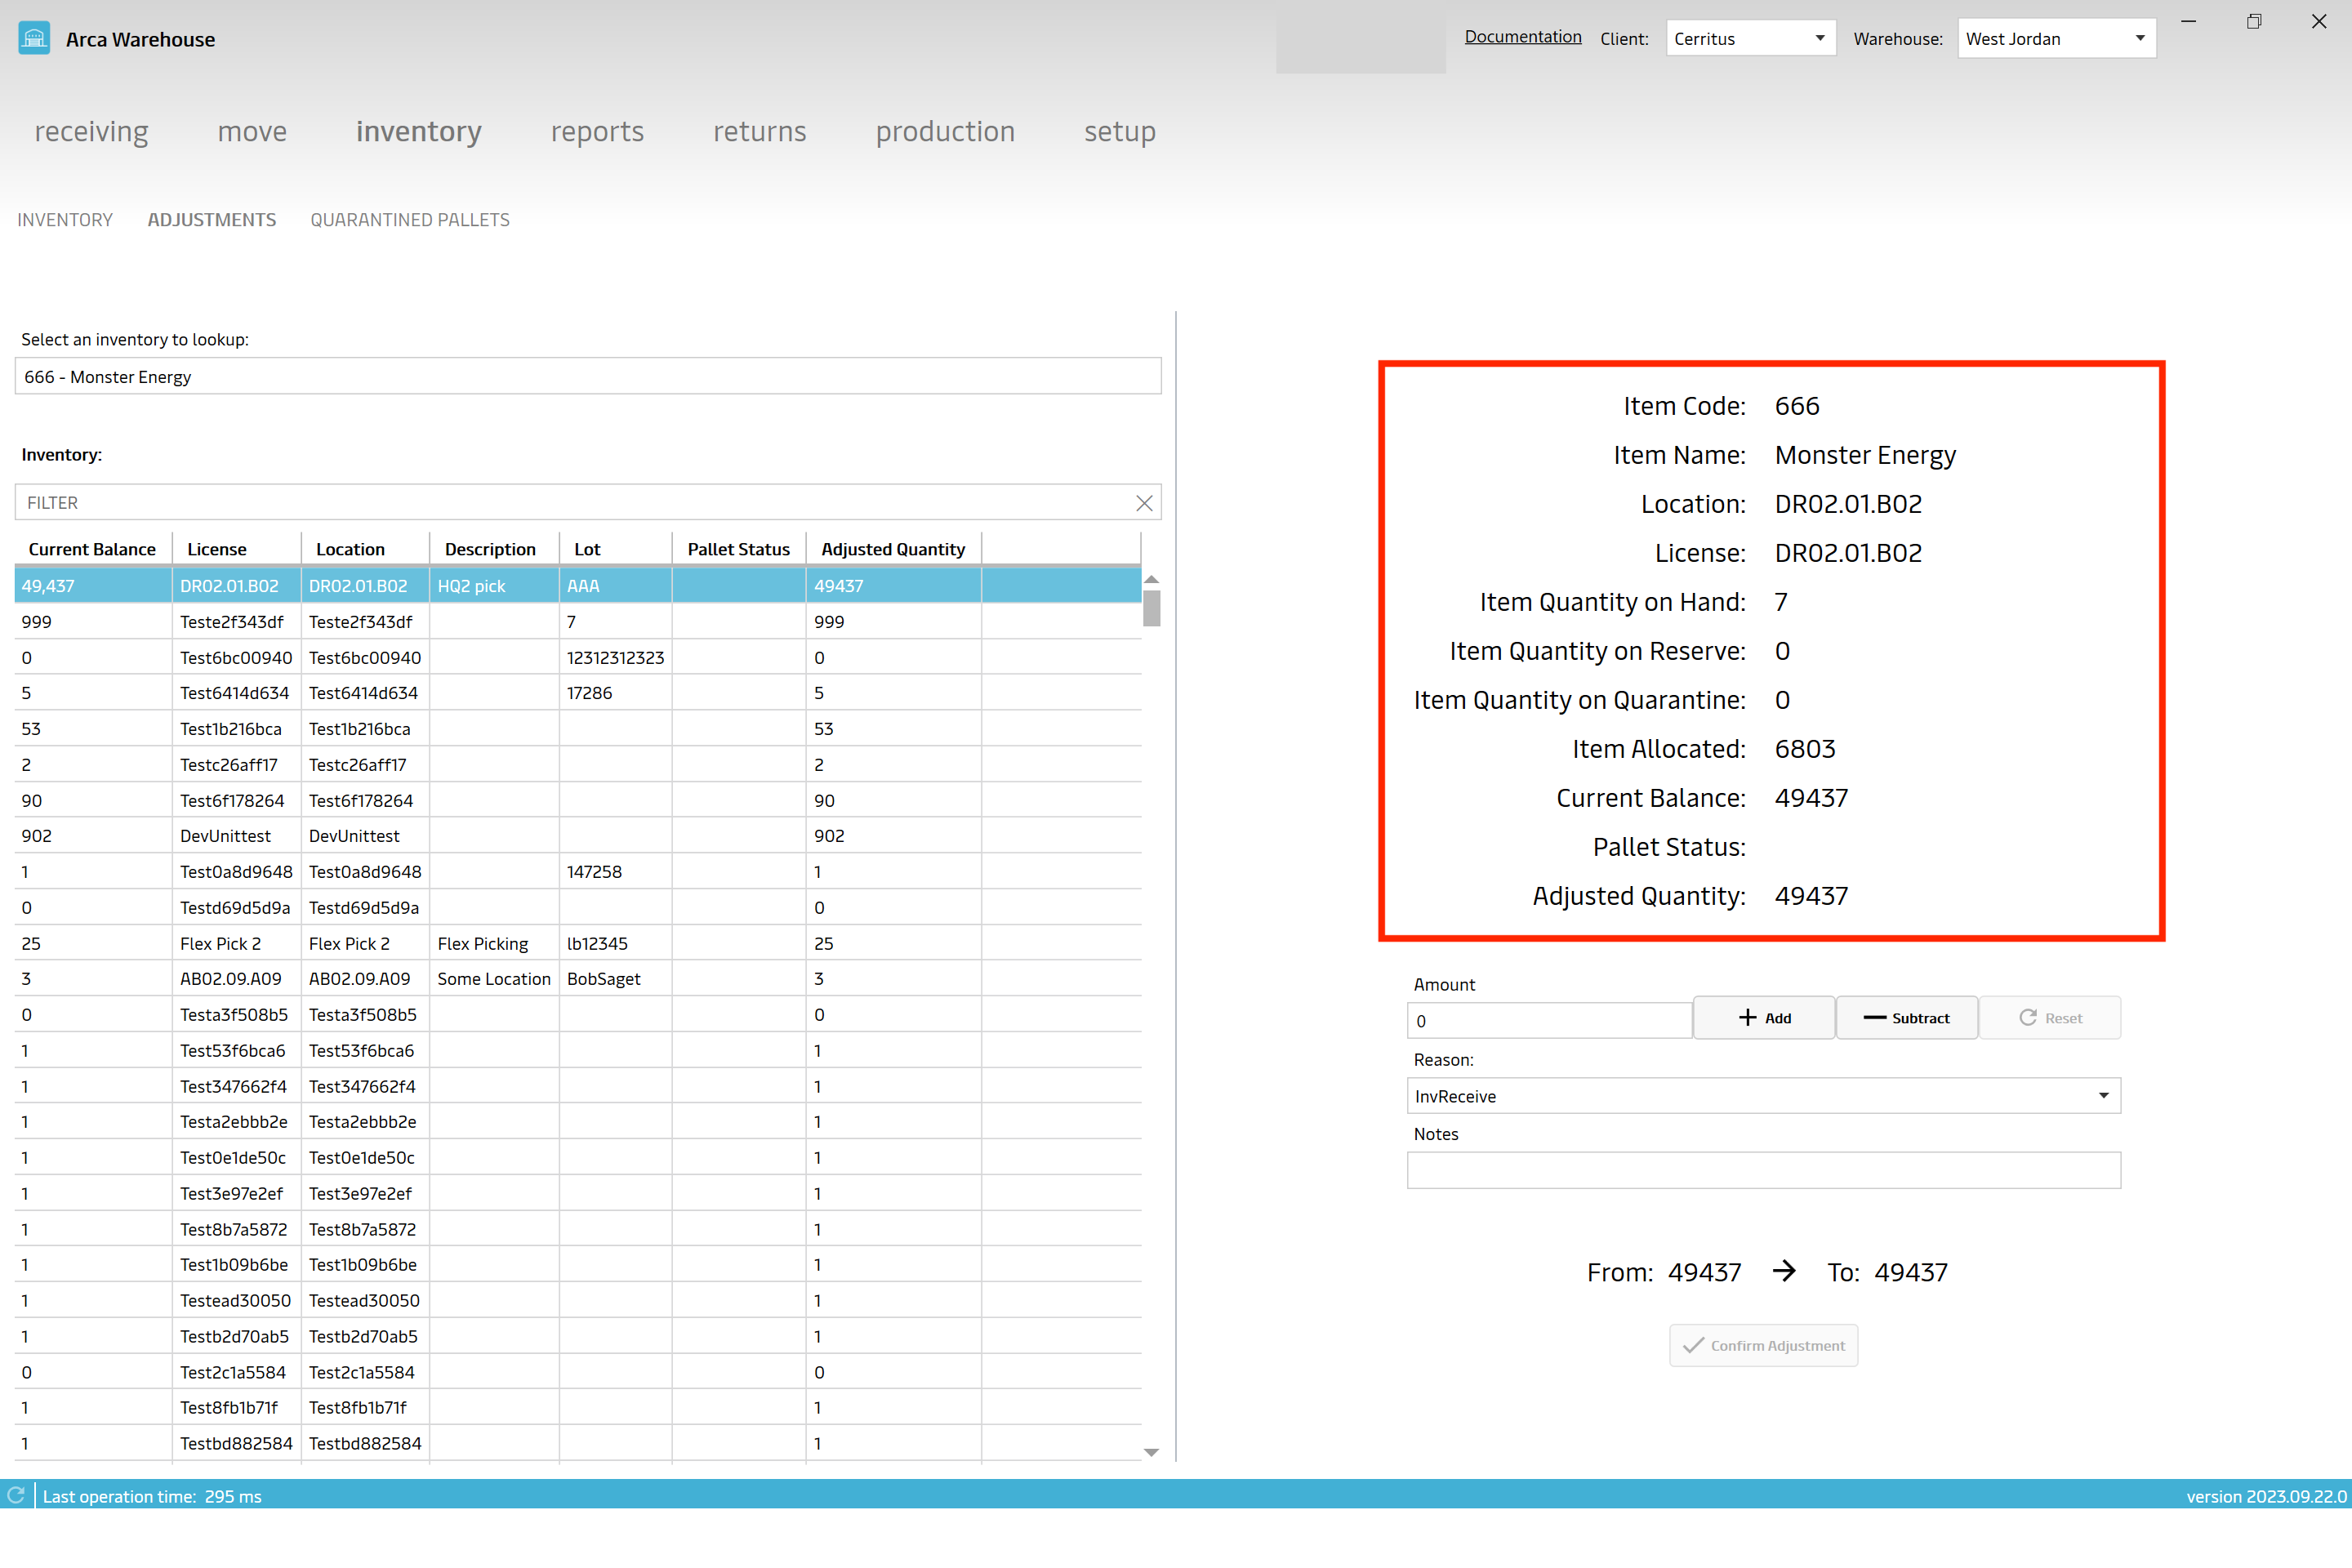2352x1568 pixels.
Task: Click the scroll up arrow in inventory table
Action: click(x=1151, y=580)
